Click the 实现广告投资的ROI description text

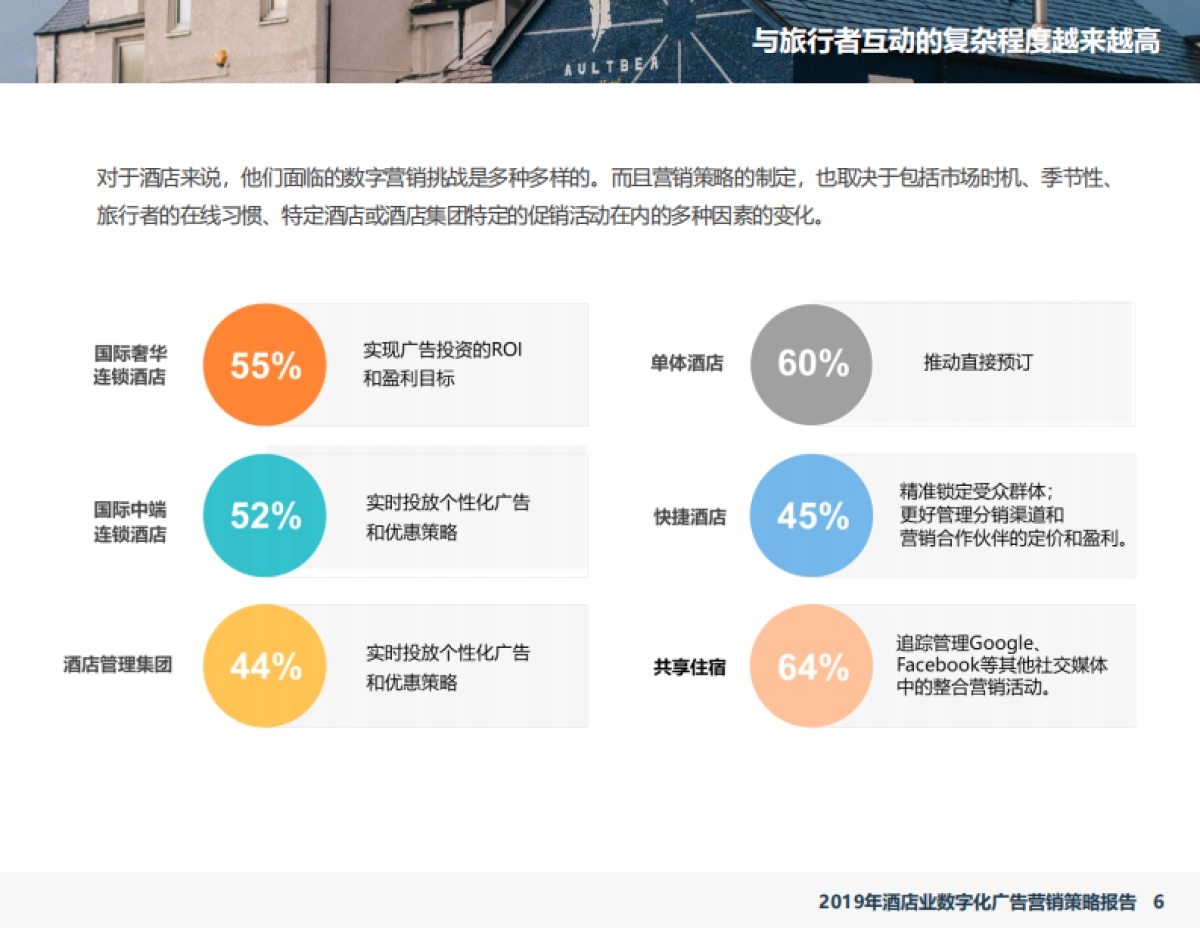(x=444, y=350)
